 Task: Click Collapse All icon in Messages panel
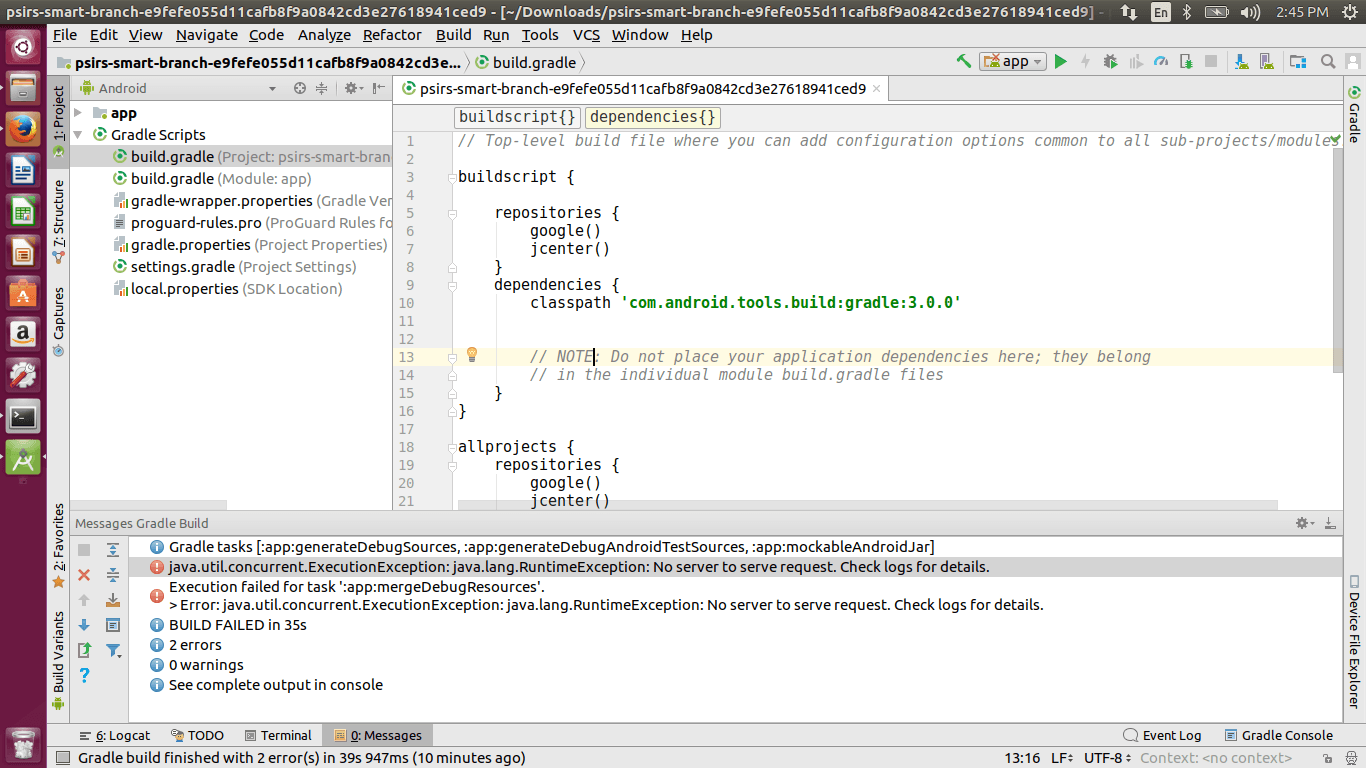coord(113,575)
